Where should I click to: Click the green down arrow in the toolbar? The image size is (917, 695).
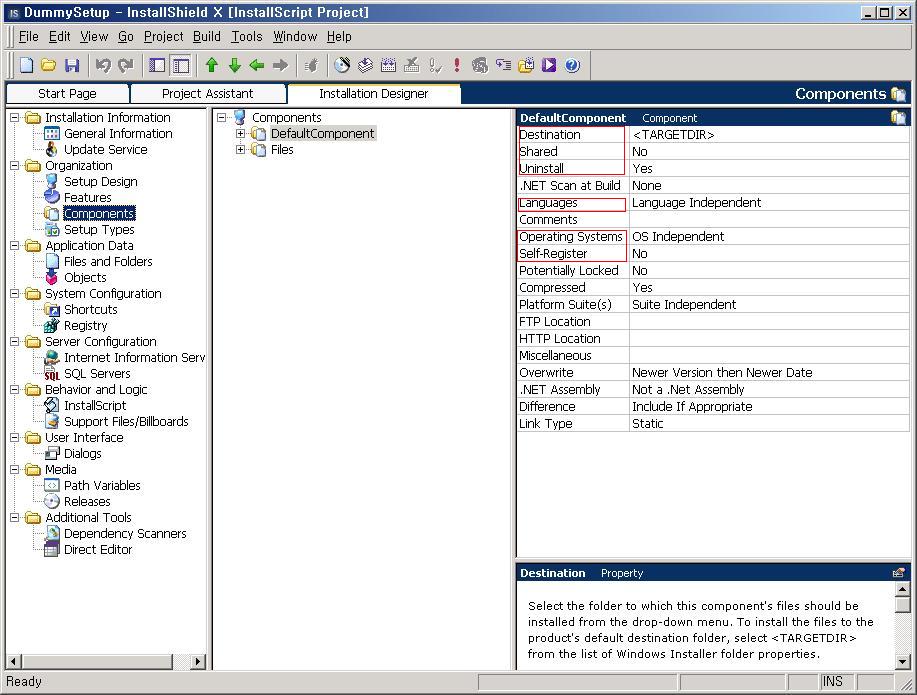pyautogui.click(x=235, y=65)
